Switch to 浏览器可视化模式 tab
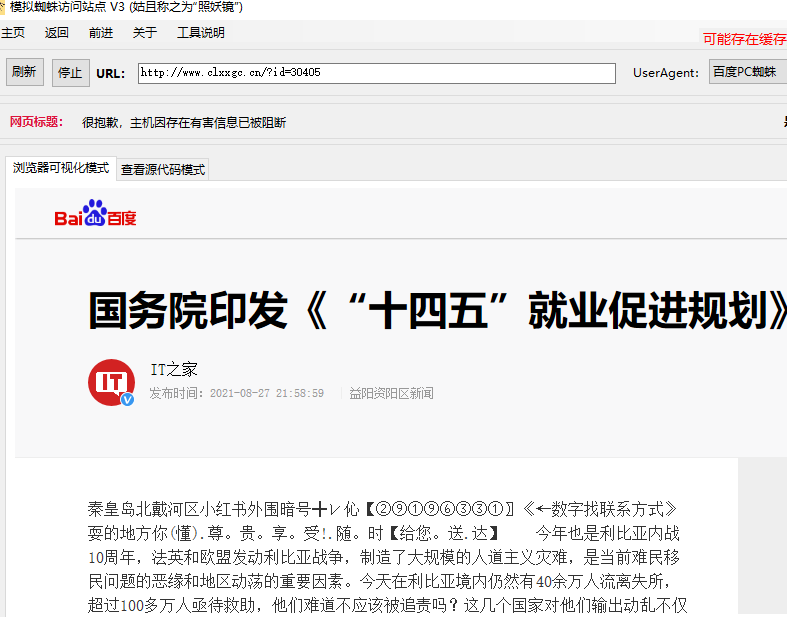 [x=61, y=168]
